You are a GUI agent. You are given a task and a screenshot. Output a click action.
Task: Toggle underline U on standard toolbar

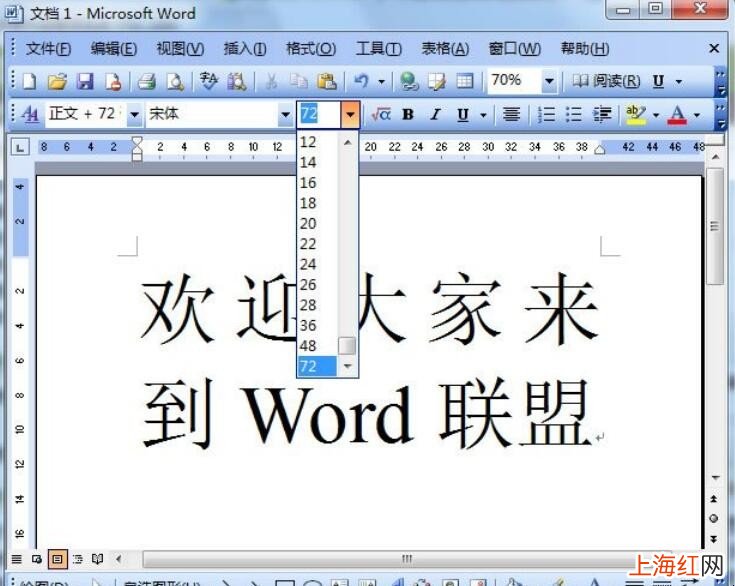coord(658,82)
